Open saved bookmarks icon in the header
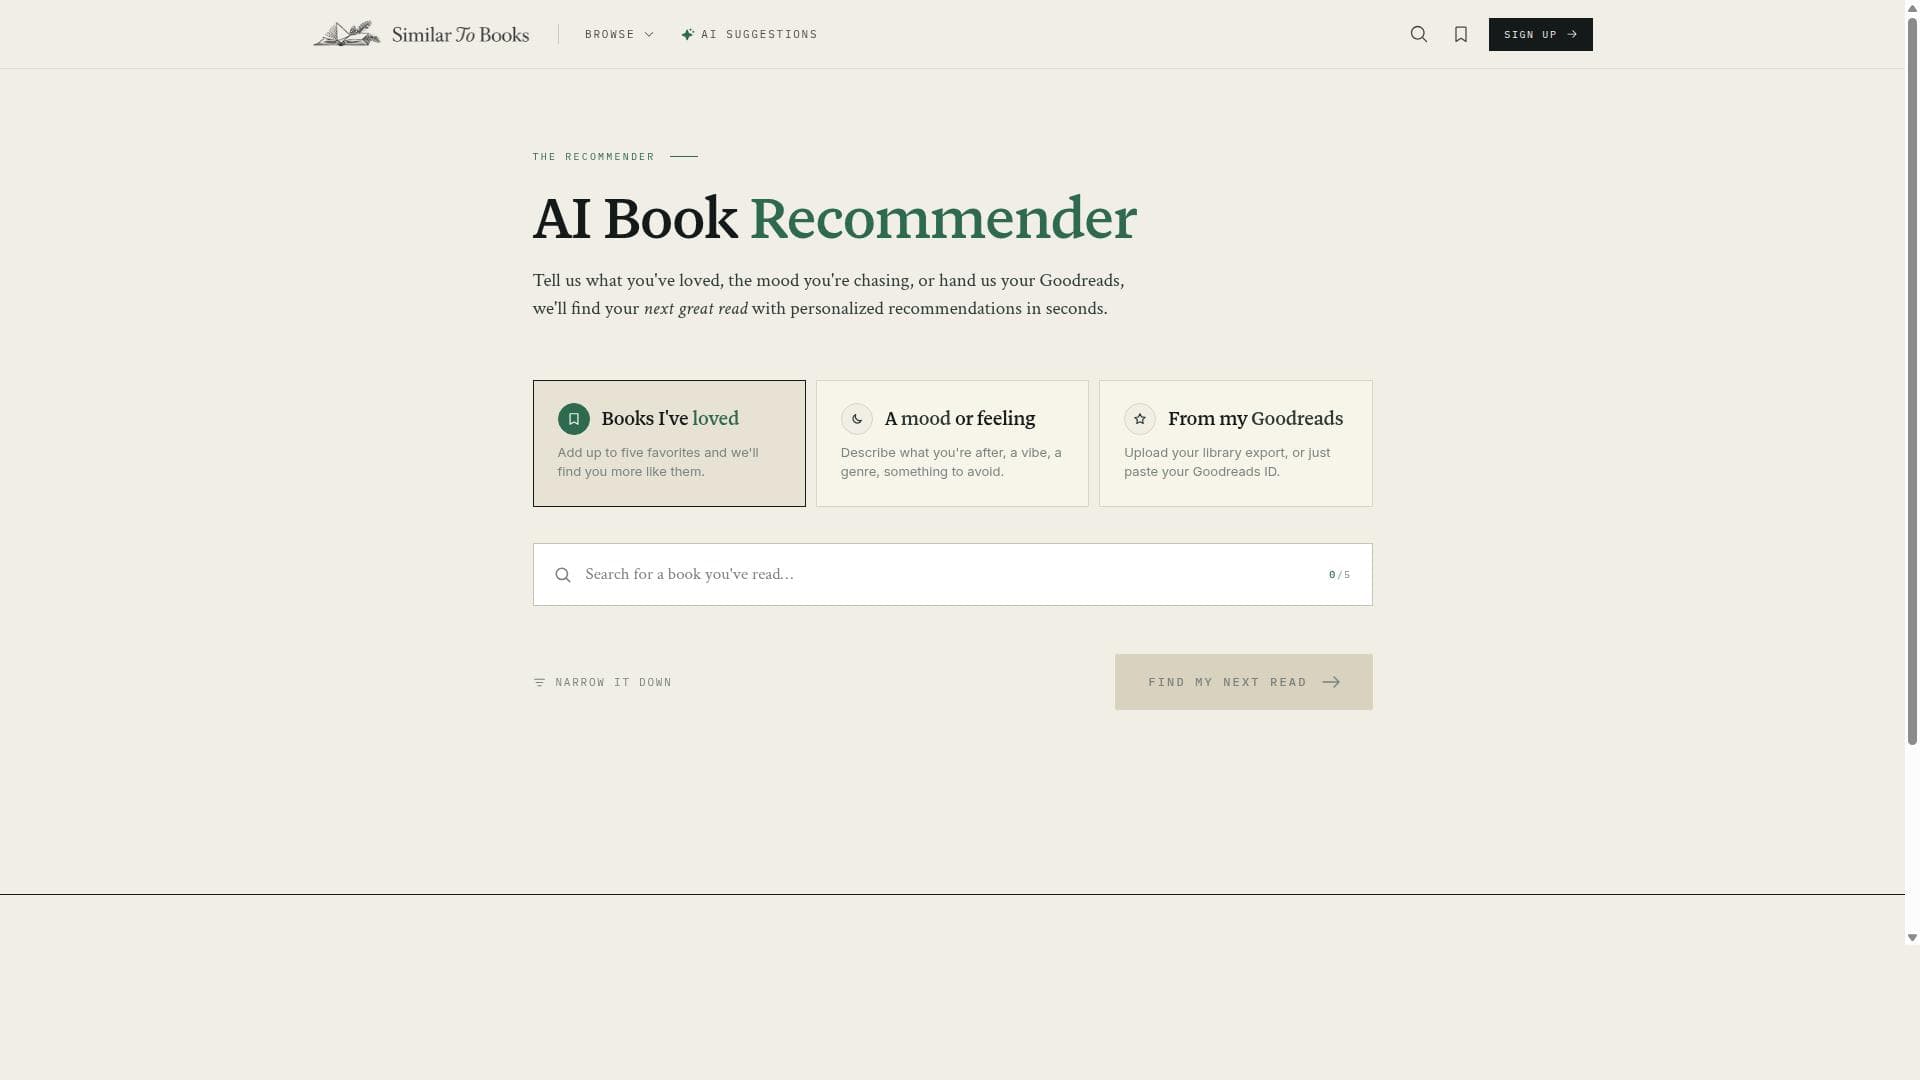Image resolution: width=1920 pixels, height=1080 pixels. (x=1461, y=34)
